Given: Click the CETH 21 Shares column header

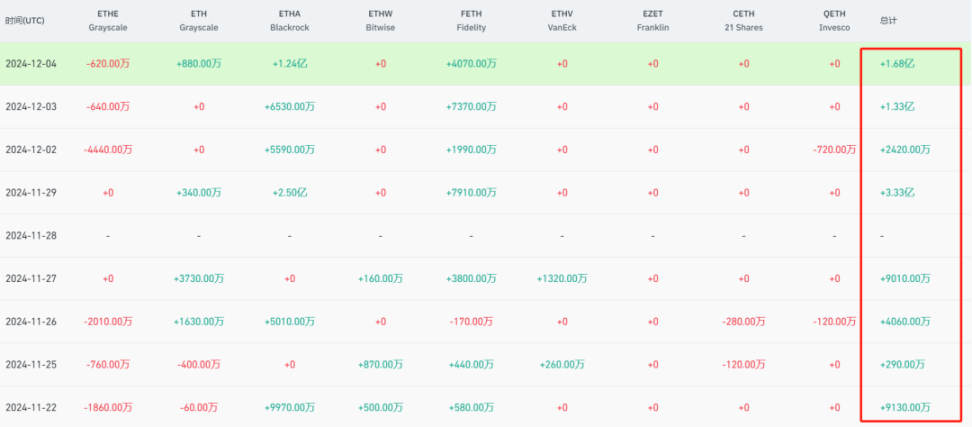Looking at the screenshot, I should pos(743,20).
